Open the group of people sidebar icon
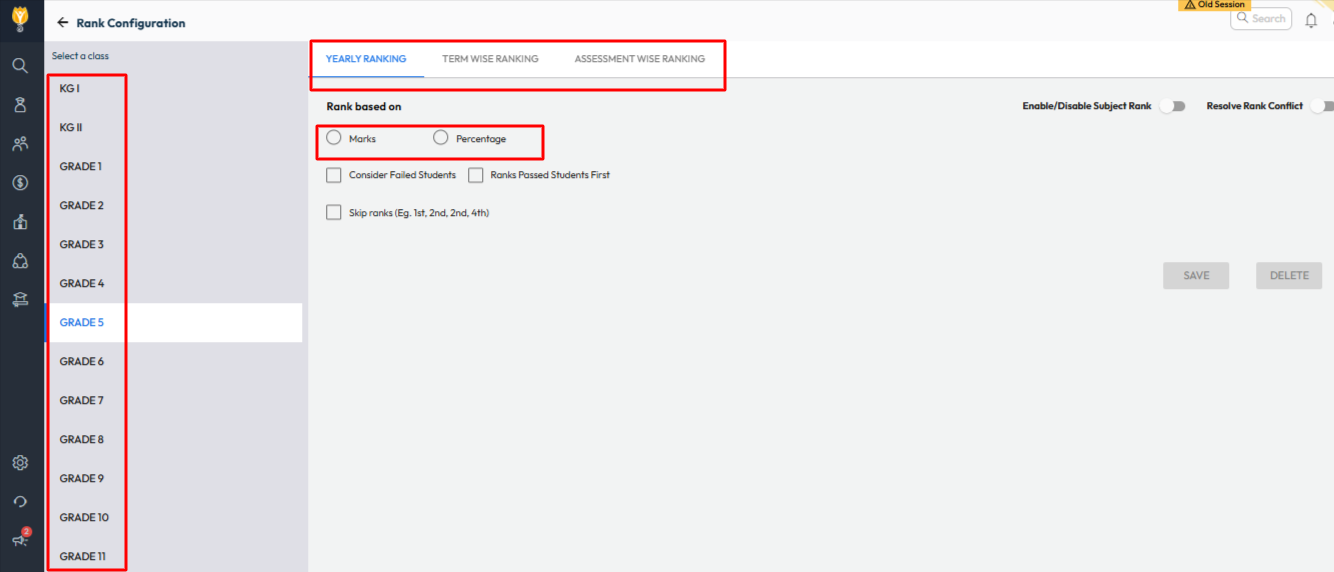 pos(20,144)
